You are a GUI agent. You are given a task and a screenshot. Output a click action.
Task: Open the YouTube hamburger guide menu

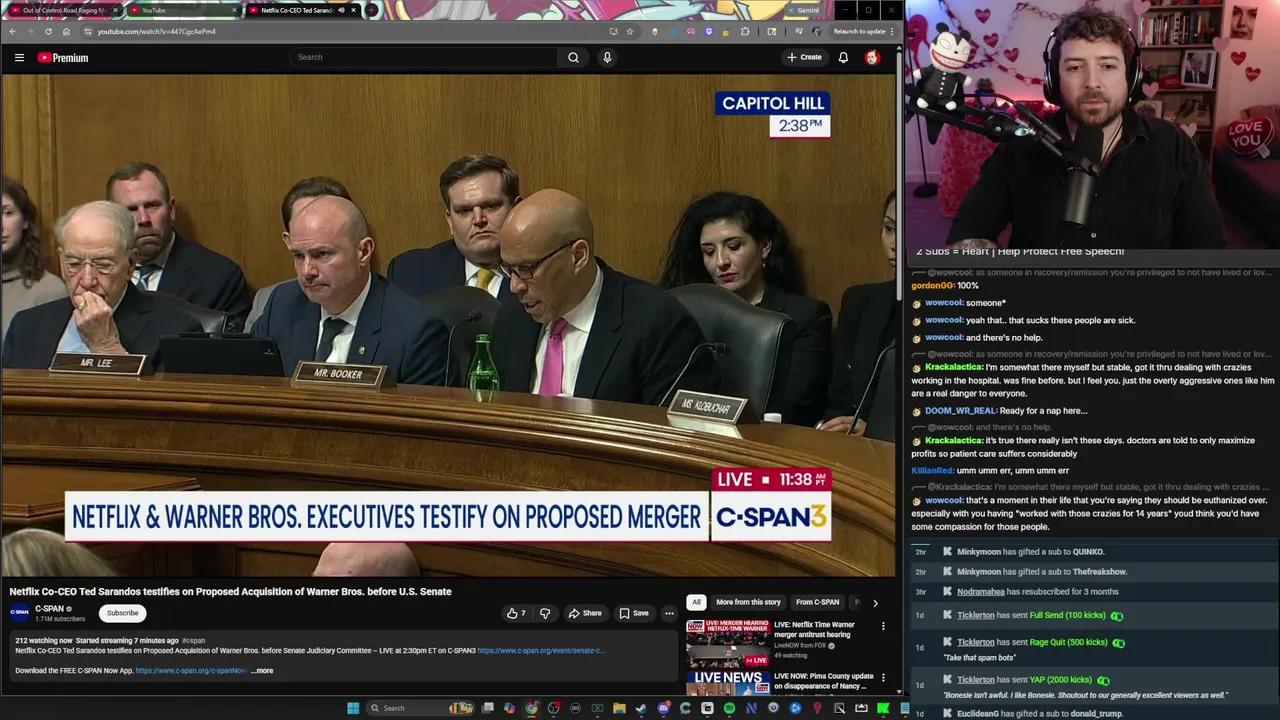[19, 58]
